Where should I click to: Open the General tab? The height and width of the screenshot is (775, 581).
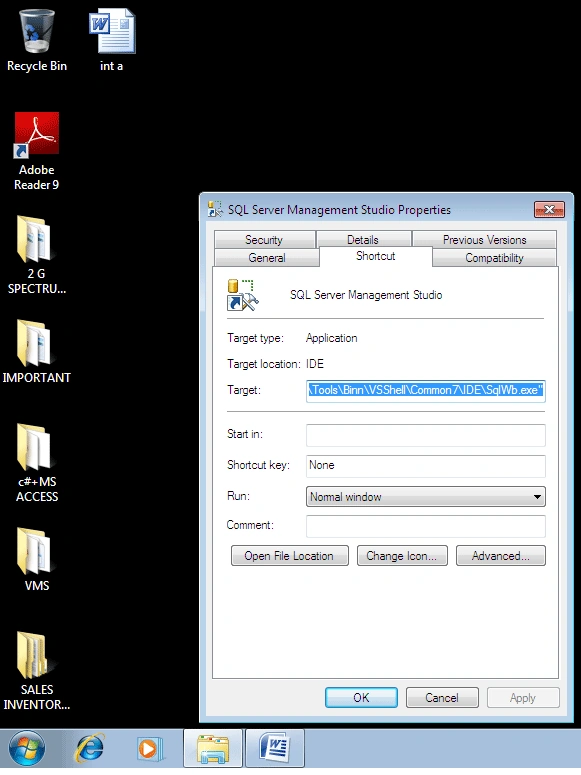(267, 258)
